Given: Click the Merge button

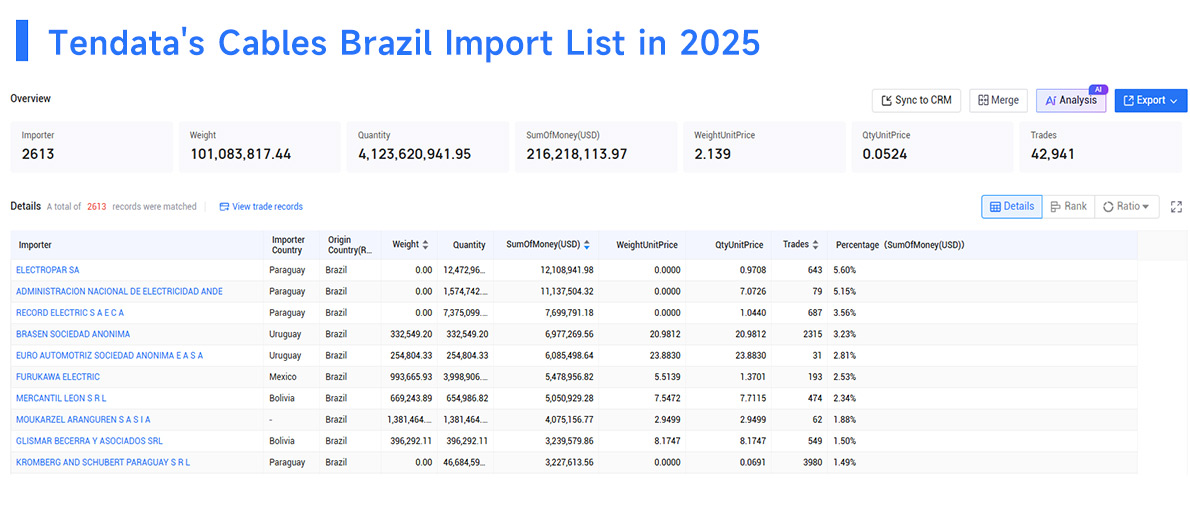Looking at the screenshot, I should [999, 100].
